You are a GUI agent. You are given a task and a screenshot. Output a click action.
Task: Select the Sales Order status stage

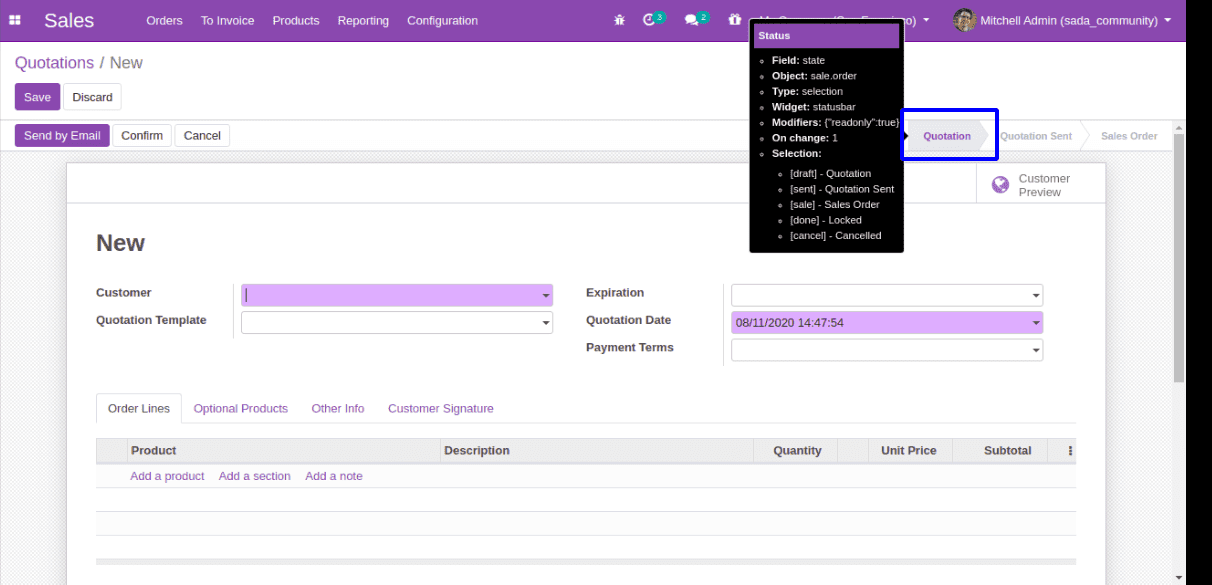pyautogui.click(x=1129, y=136)
